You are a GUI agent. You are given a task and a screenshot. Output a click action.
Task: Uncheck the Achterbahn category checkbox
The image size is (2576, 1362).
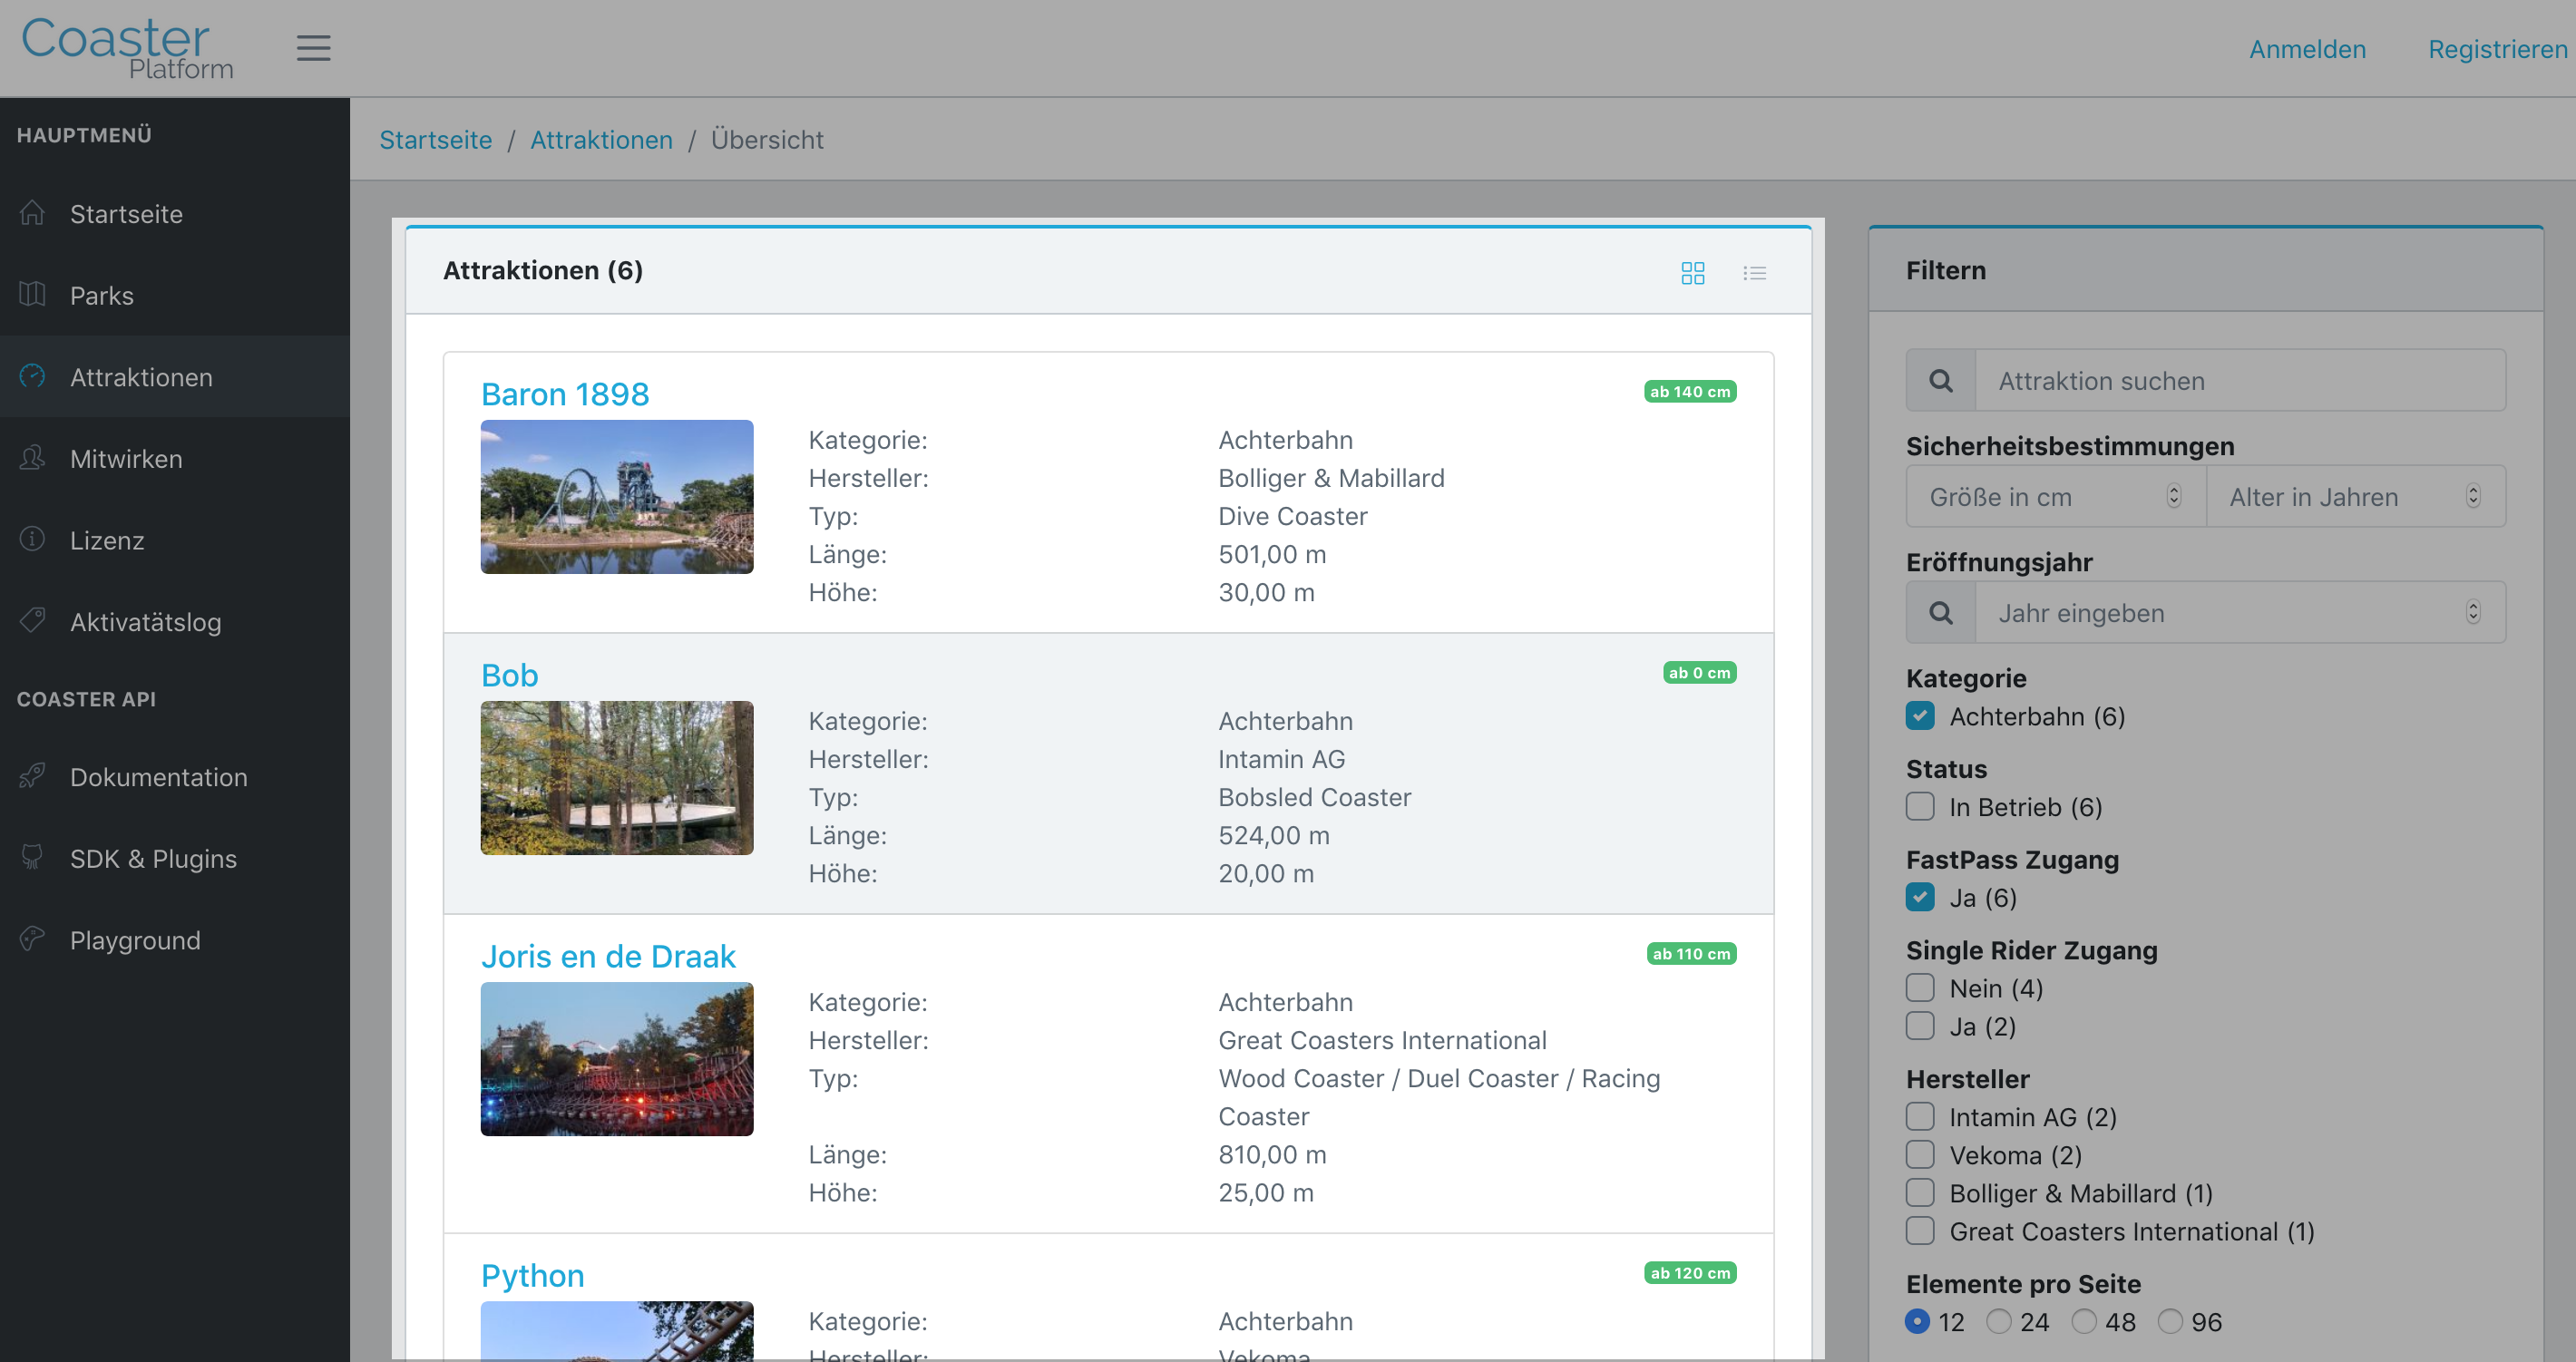coord(1919,716)
